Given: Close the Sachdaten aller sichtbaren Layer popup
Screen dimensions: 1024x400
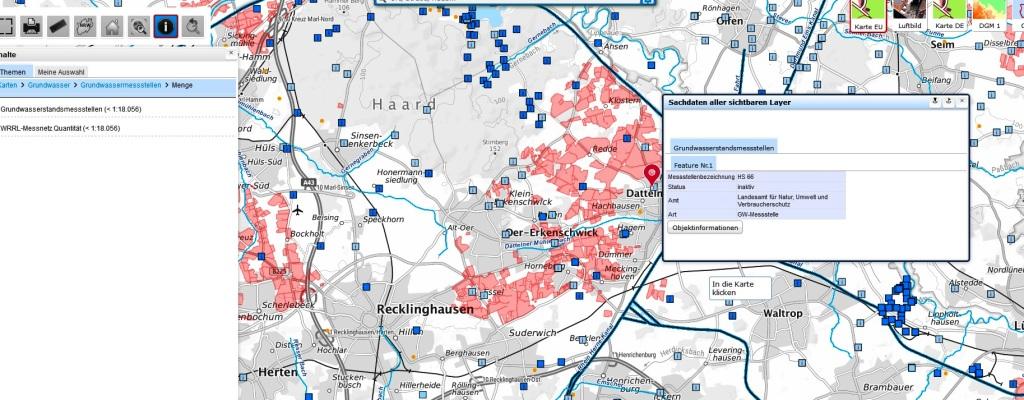Looking at the screenshot, I should [x=962, y=102].
